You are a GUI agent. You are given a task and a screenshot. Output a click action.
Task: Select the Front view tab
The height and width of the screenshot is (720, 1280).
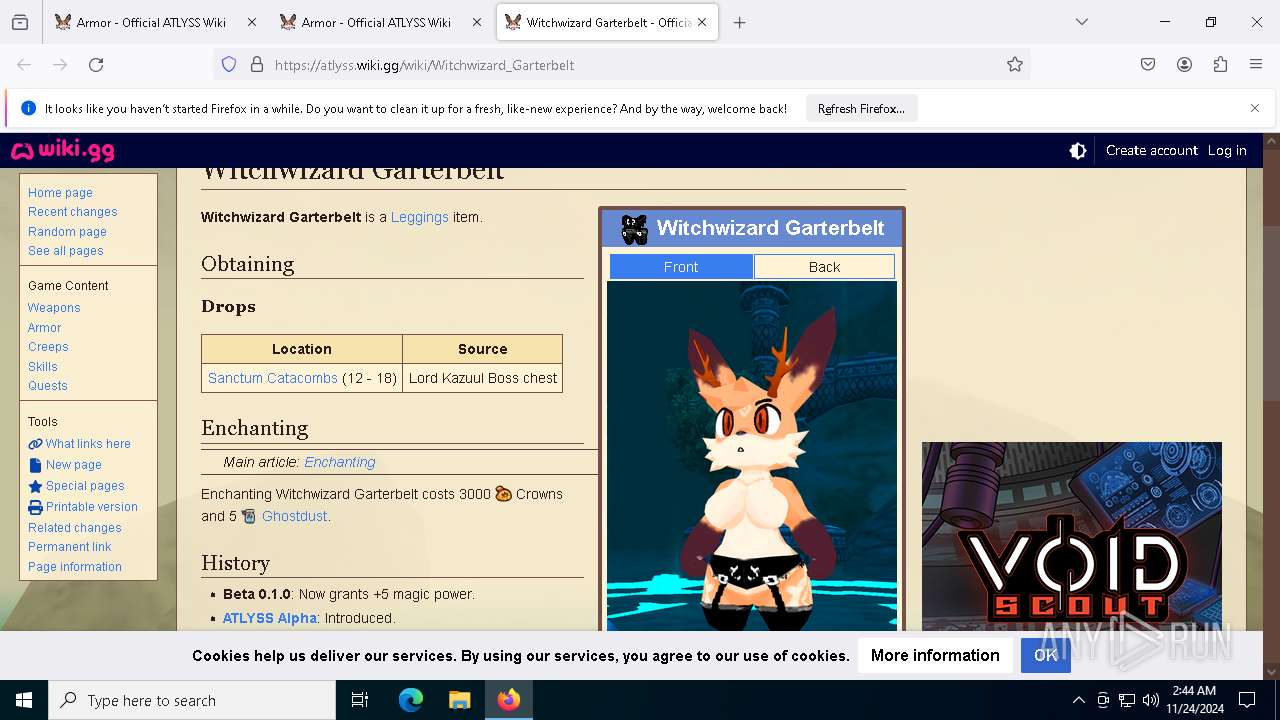point(681,267)
